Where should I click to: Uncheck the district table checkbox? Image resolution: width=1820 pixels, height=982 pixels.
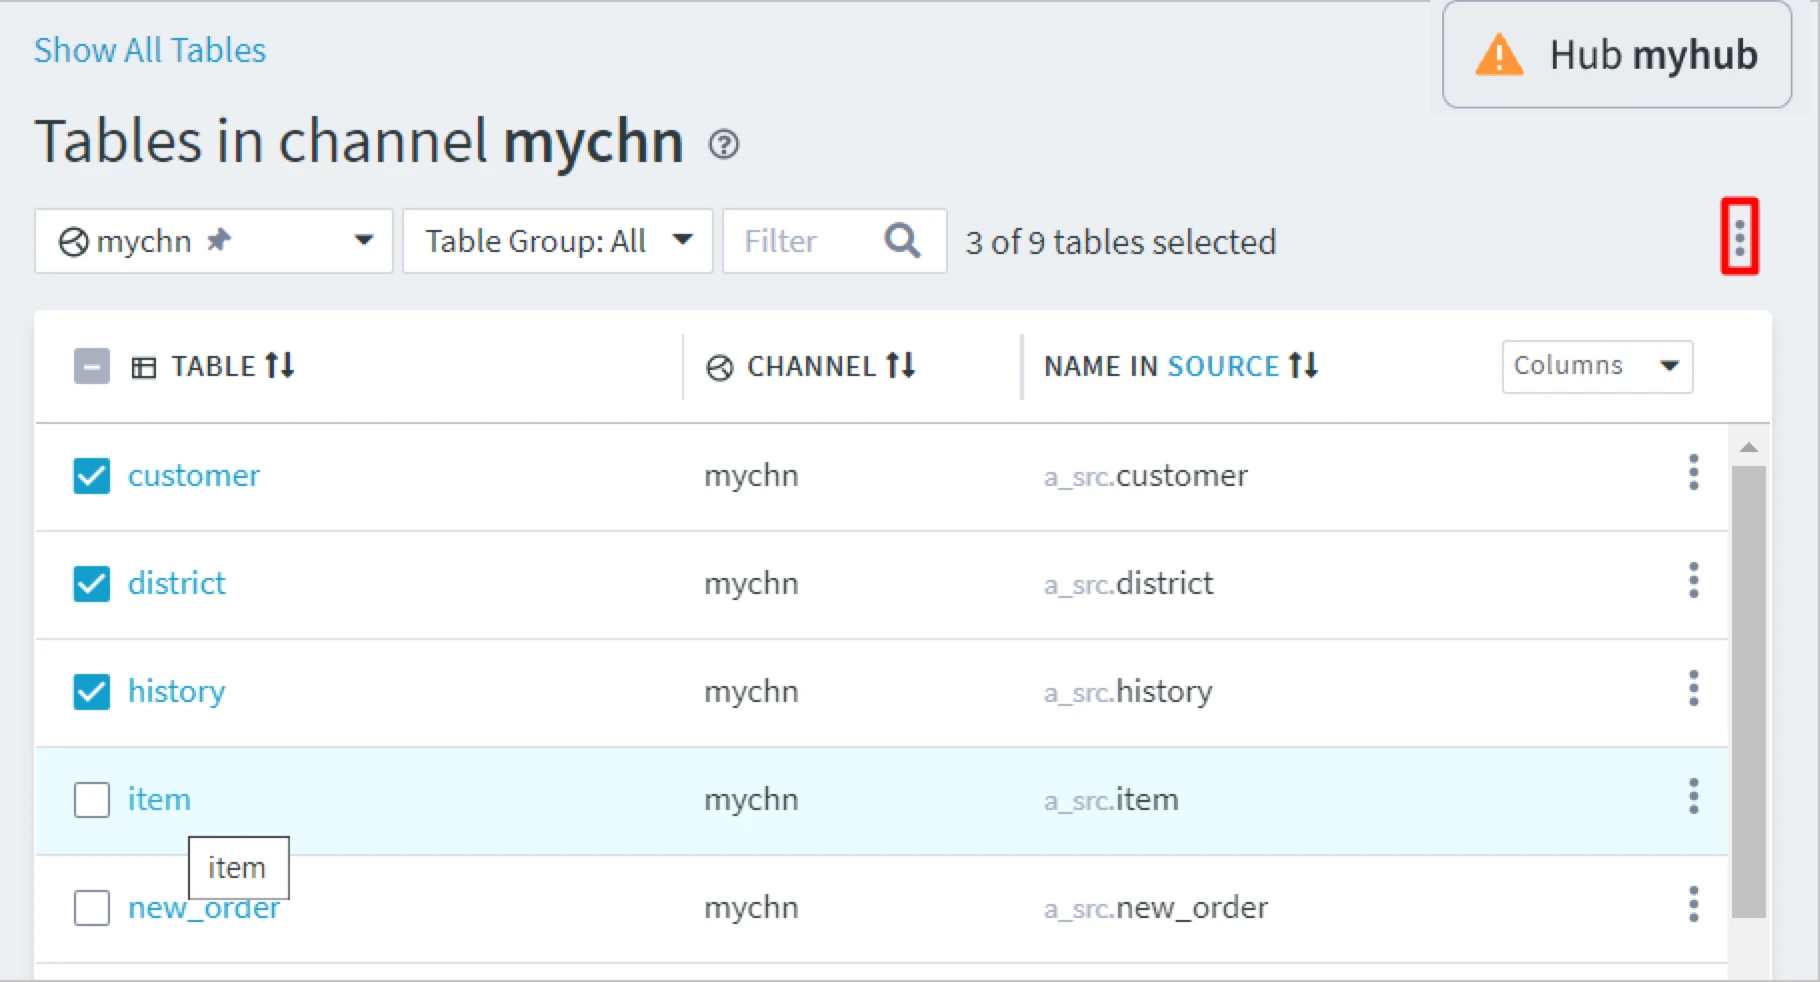click(x=92, y=584)
